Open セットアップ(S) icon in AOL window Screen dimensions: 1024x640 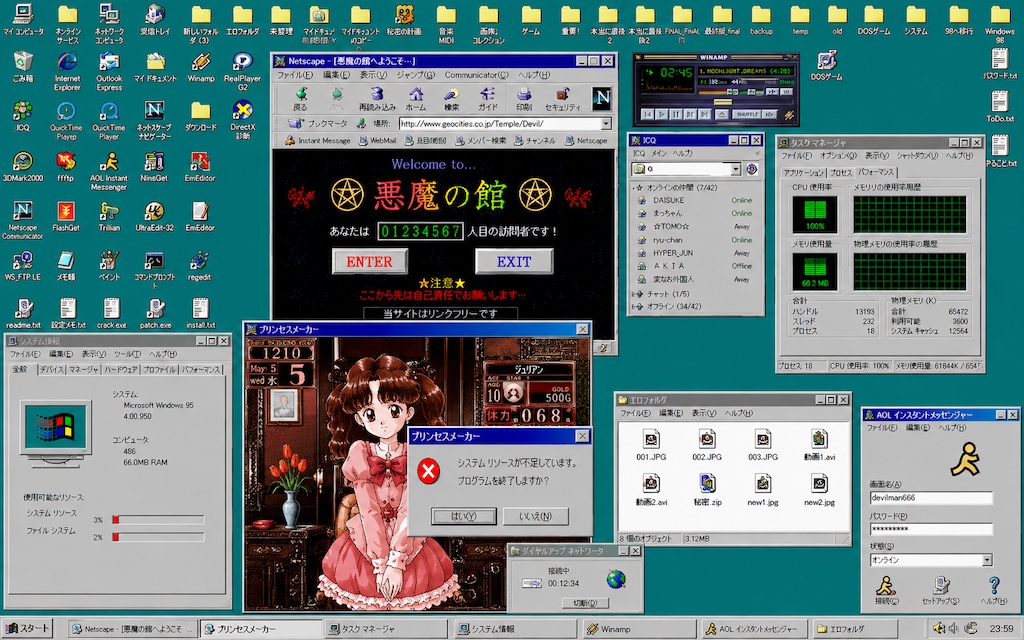point(940,590)
